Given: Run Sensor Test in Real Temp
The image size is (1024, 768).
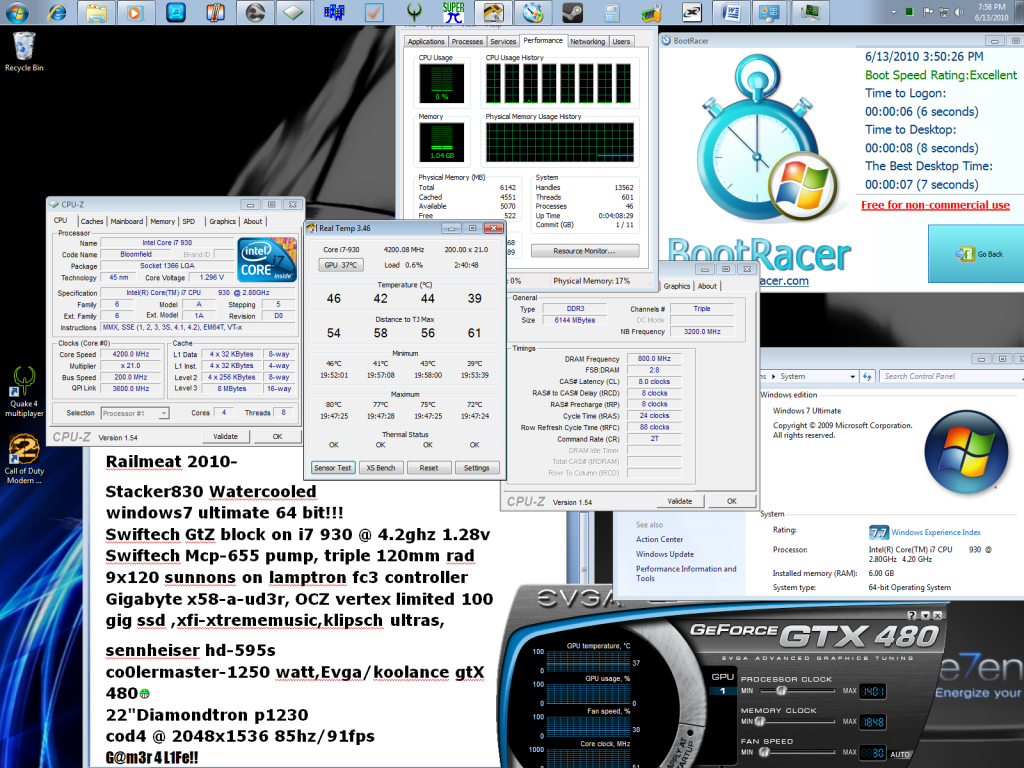Looking at the screenshot, I should click(x=333, y=468).
